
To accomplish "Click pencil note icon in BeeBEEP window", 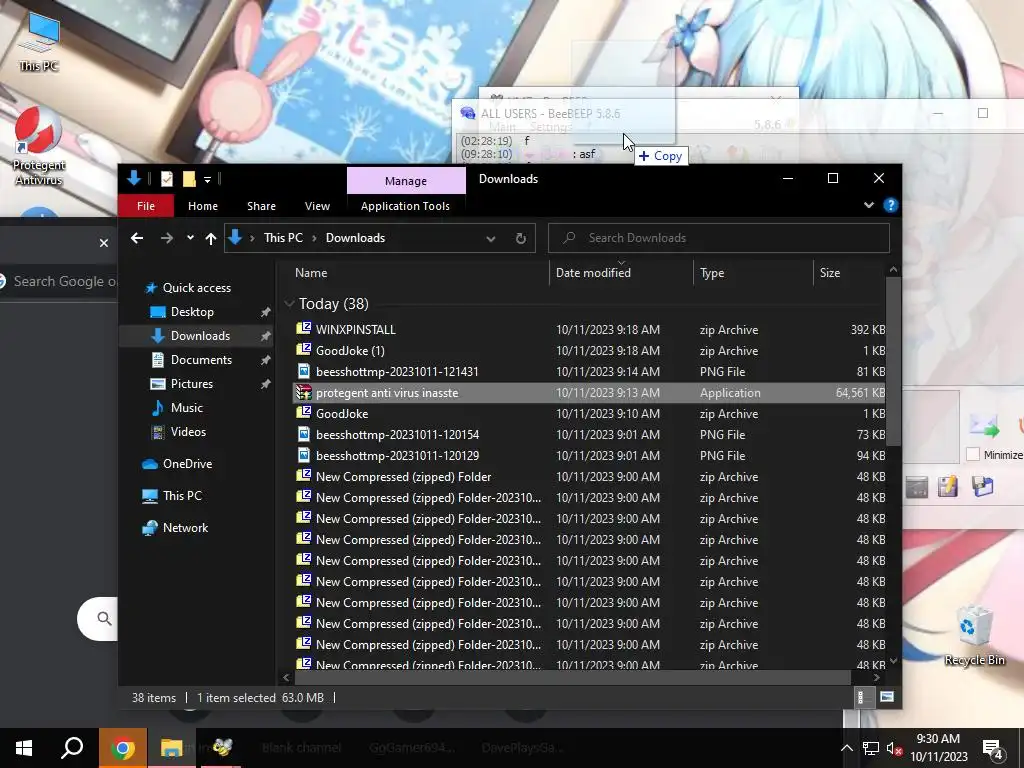I will 948,487.
